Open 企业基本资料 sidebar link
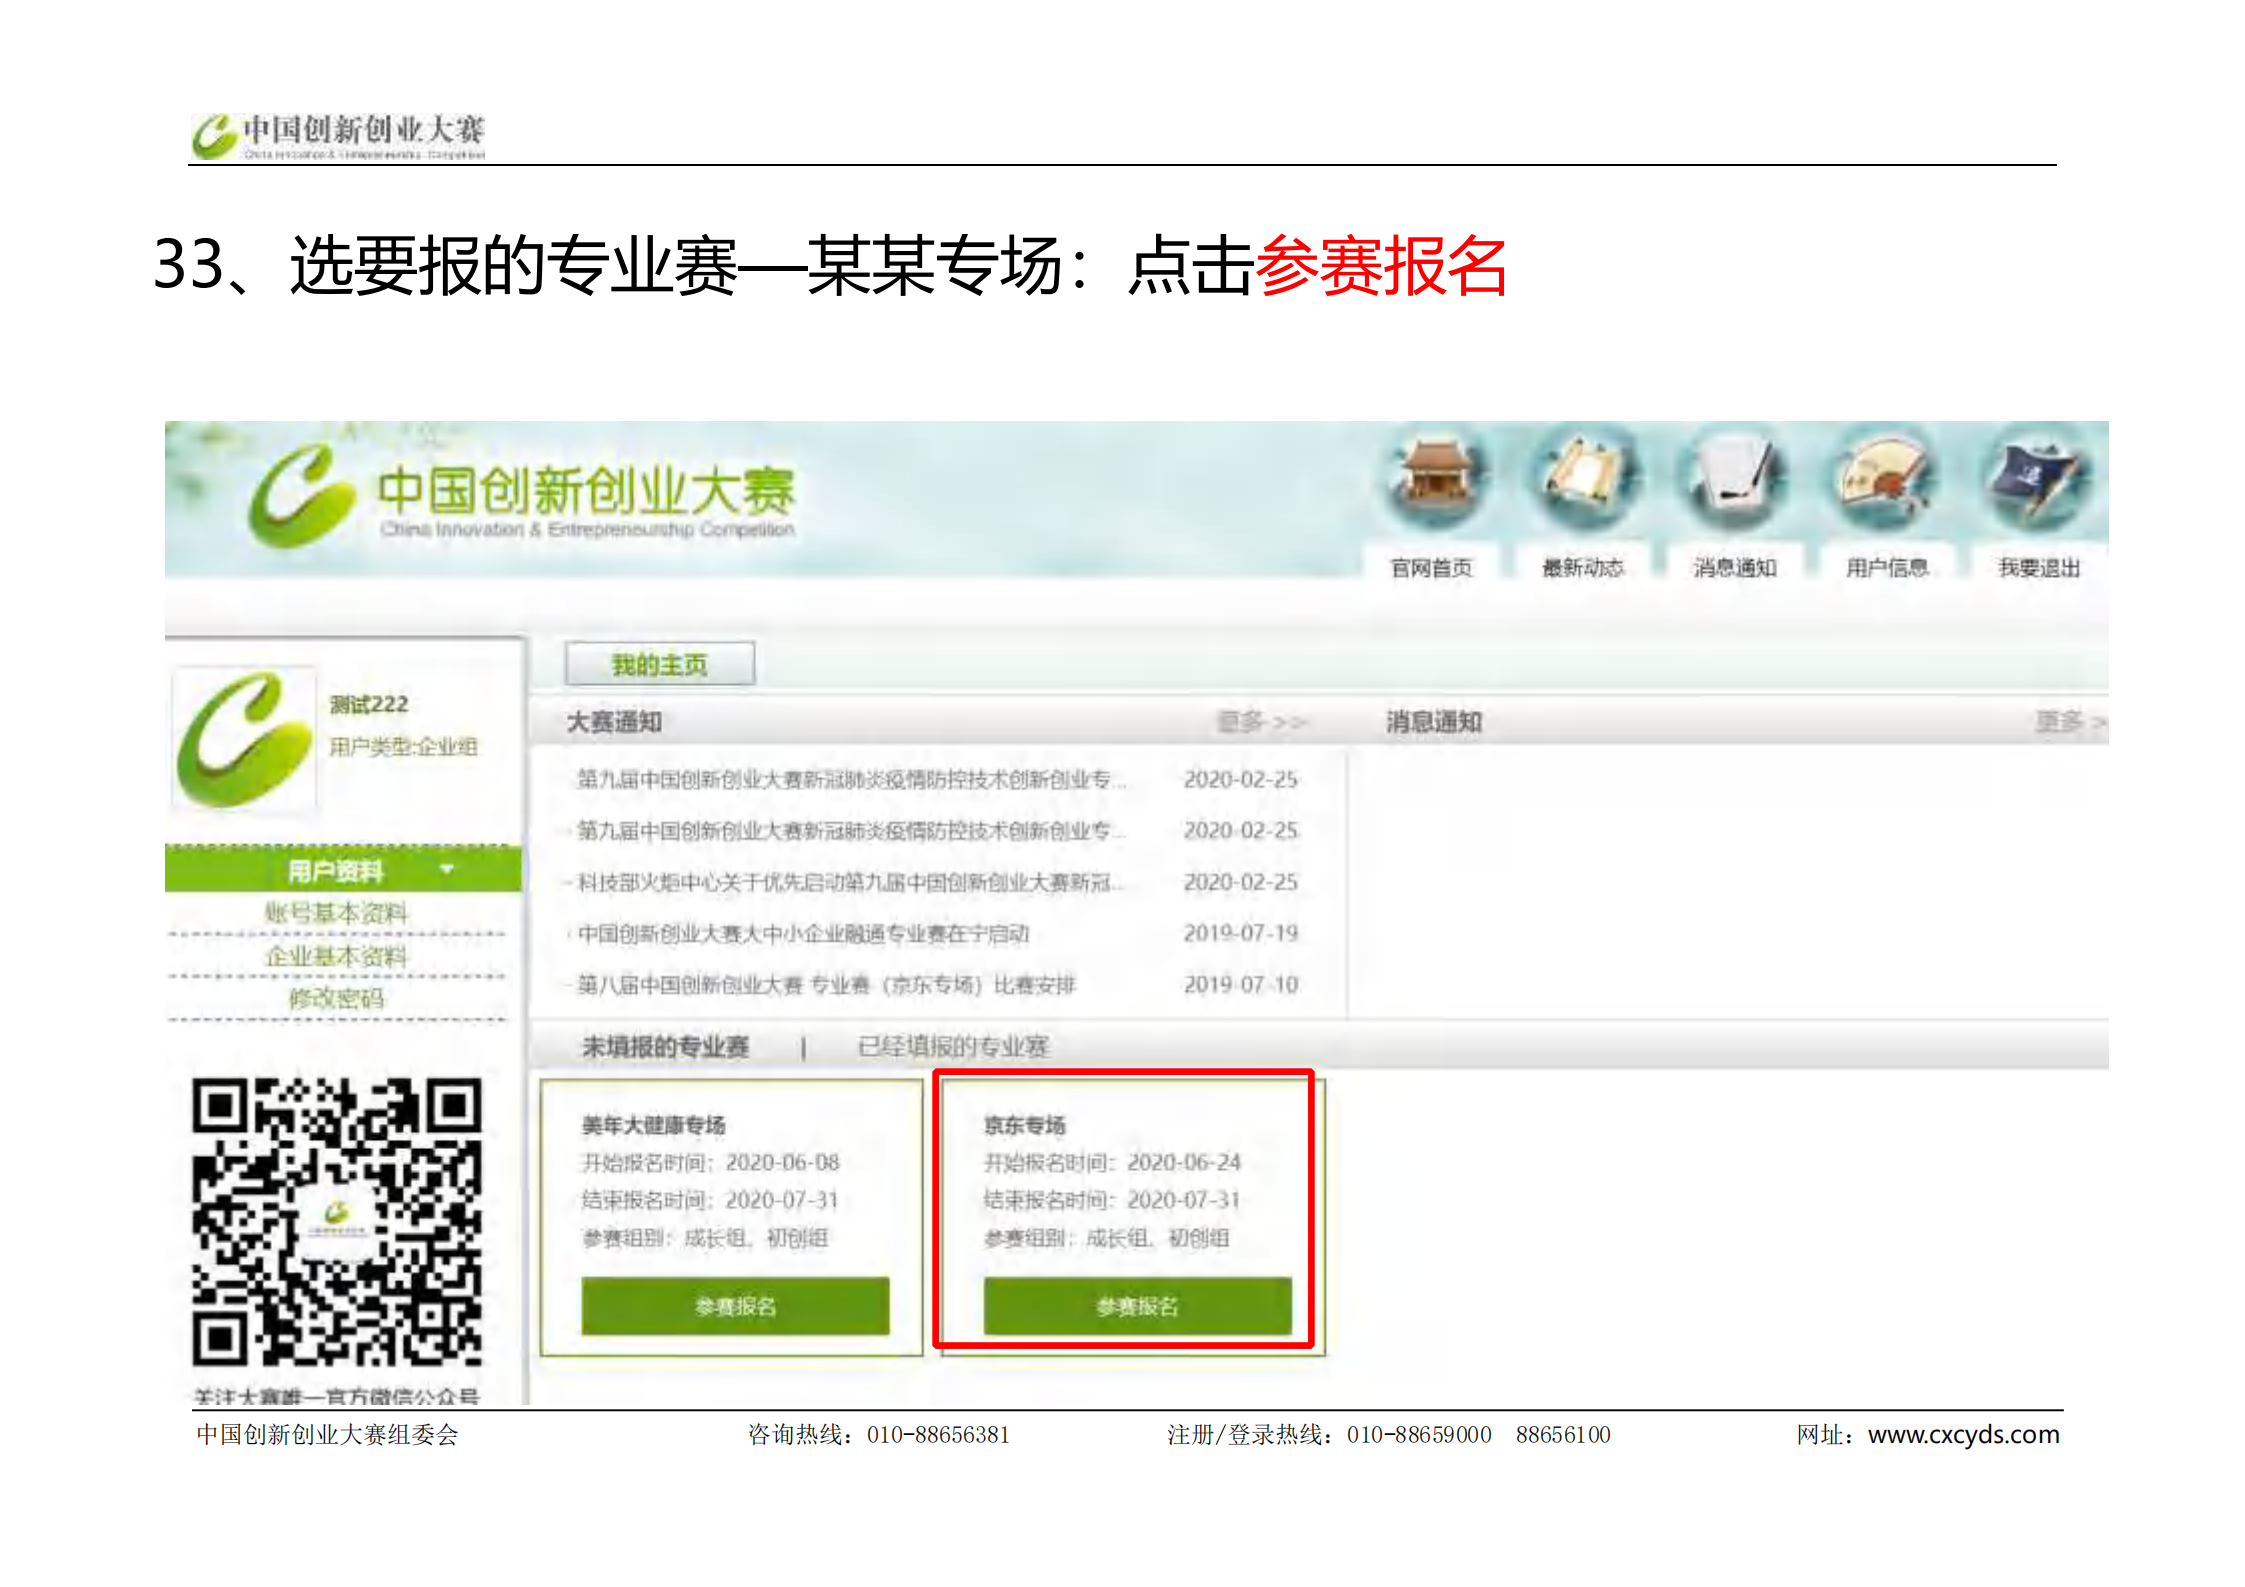 coord(336,956)
